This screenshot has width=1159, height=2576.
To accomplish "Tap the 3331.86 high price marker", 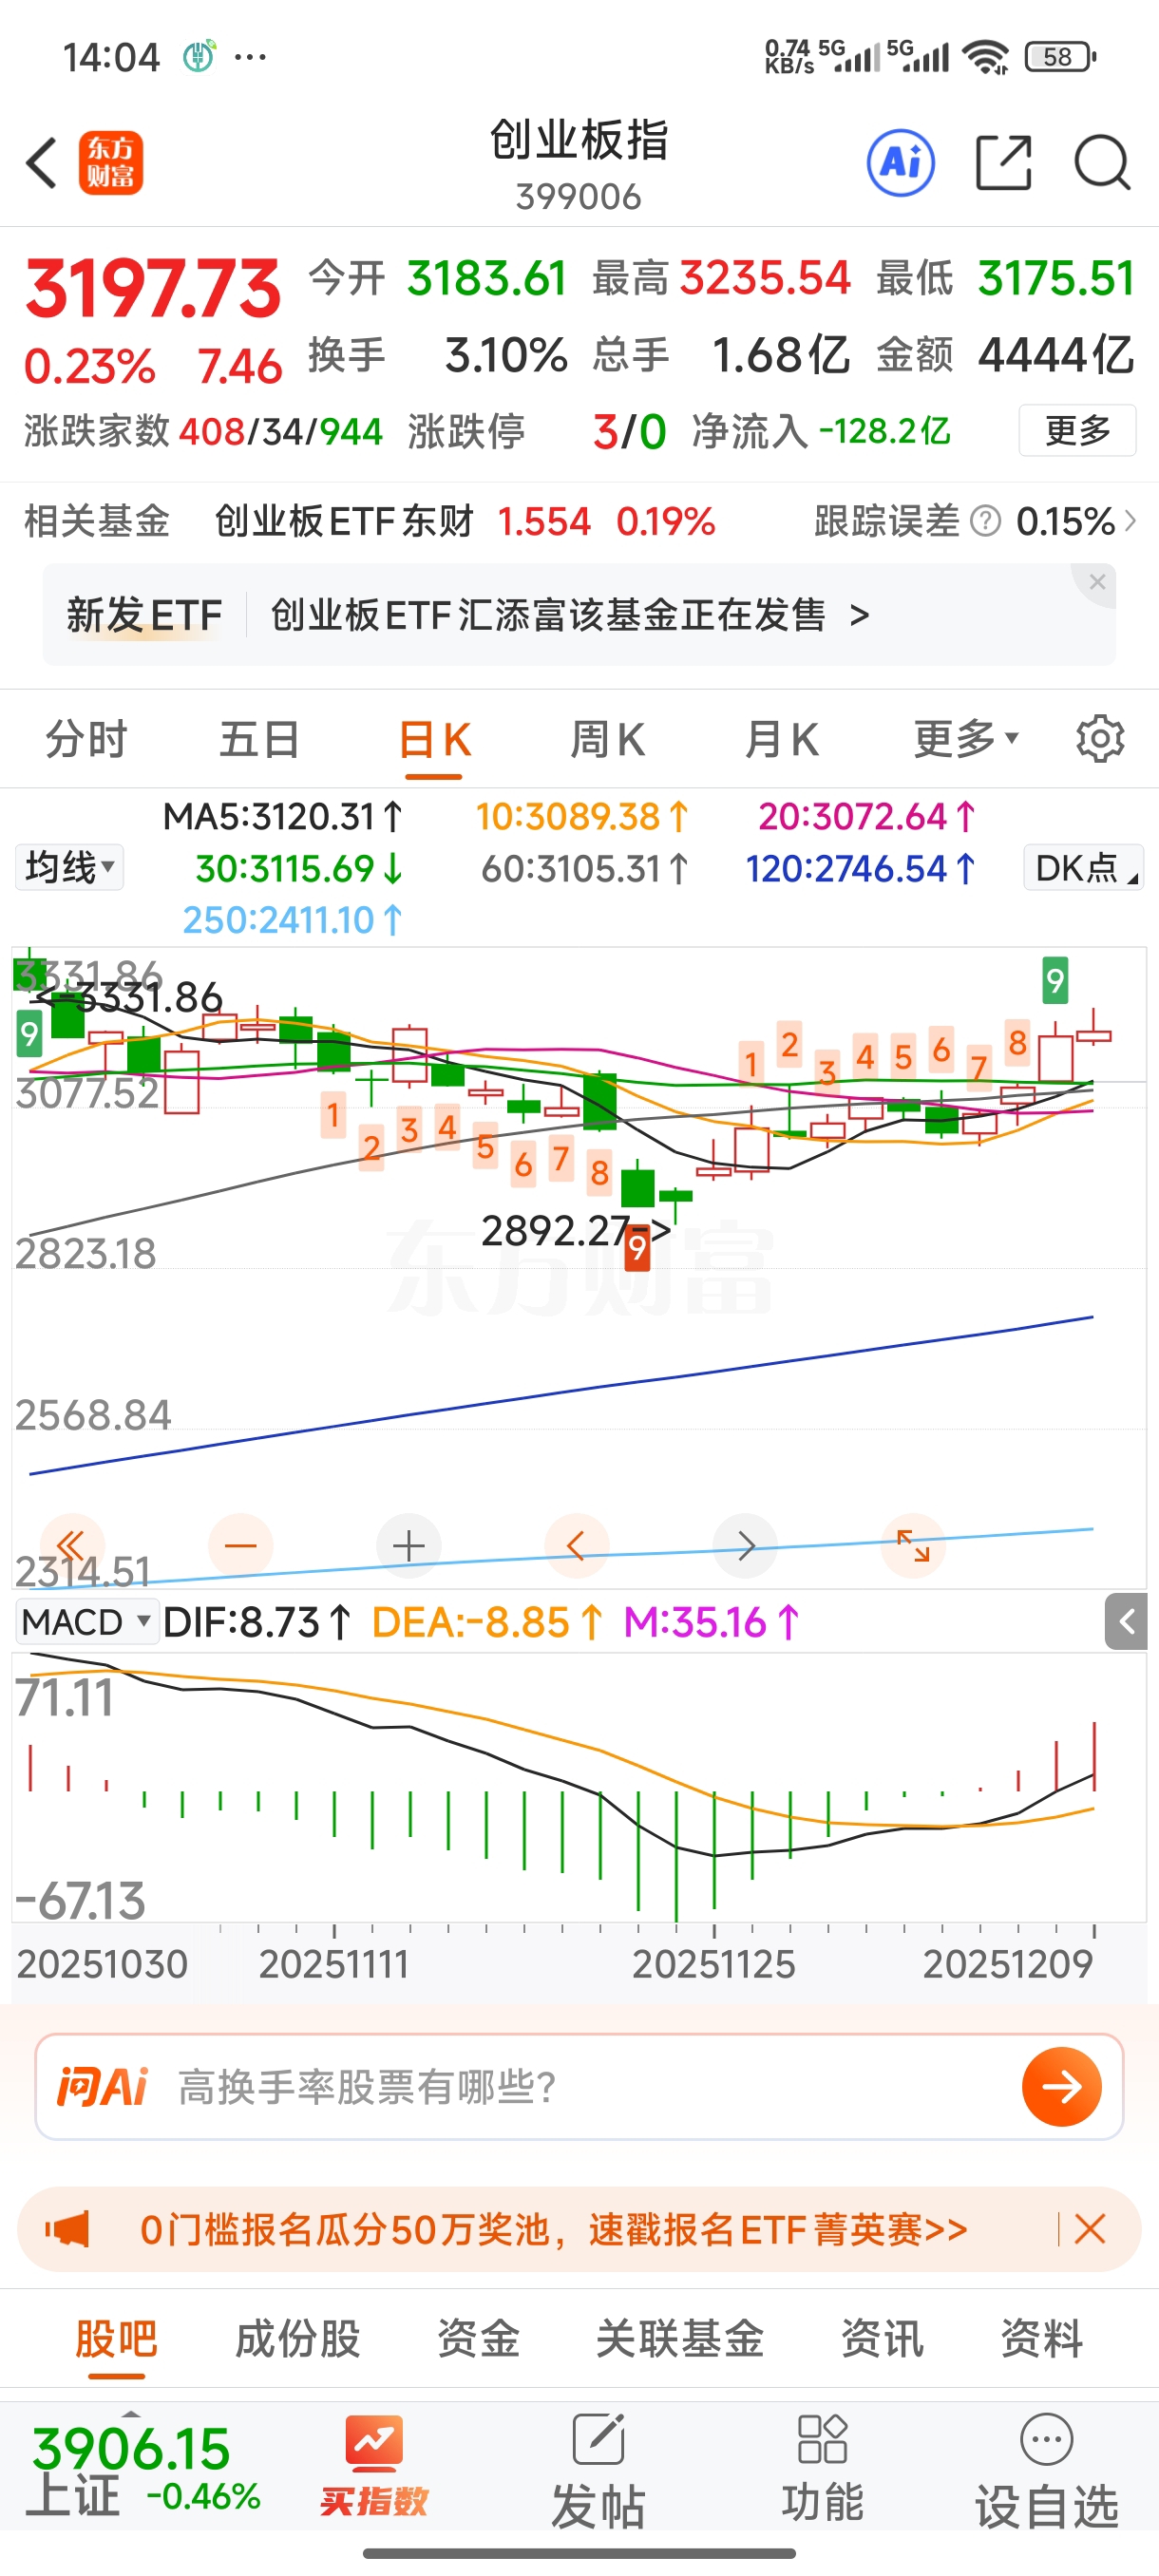I will 128,997.
